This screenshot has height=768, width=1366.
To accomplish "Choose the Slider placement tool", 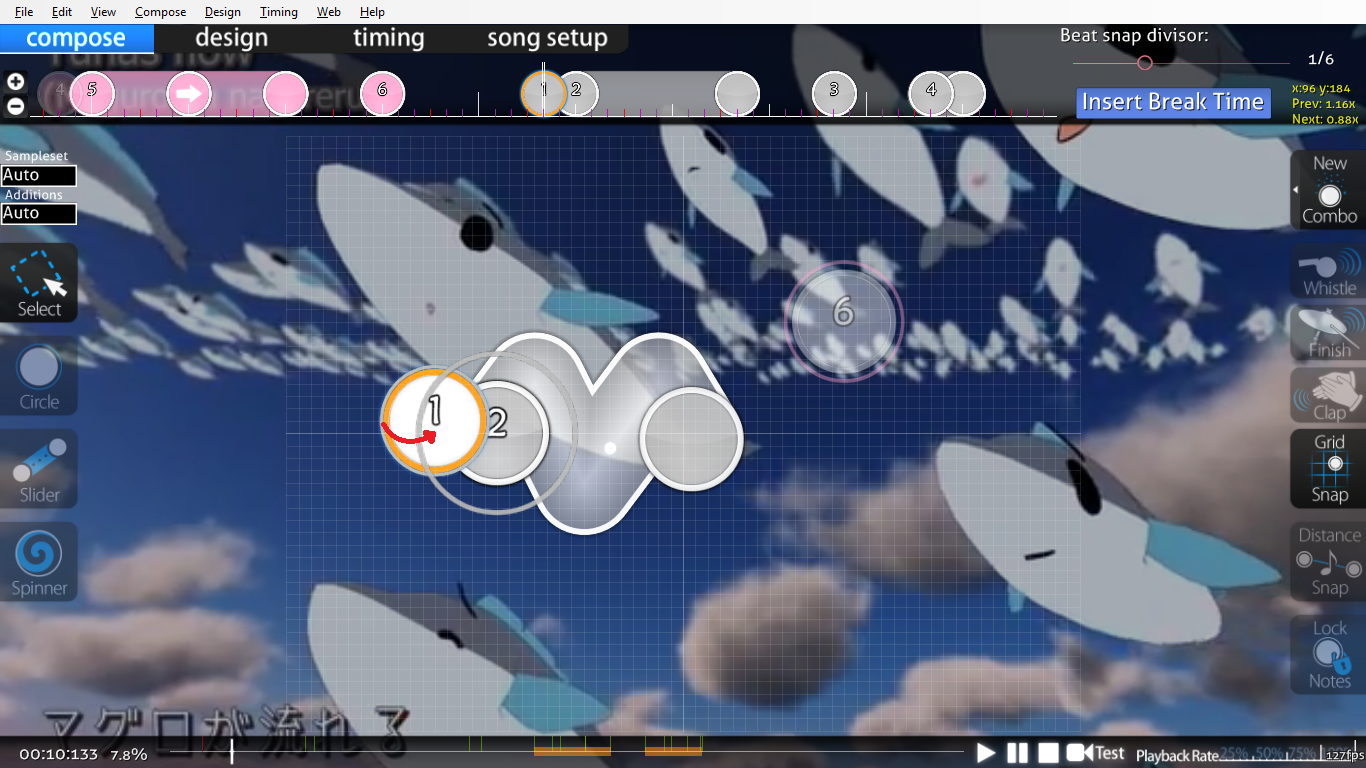I will click(39, 469).
